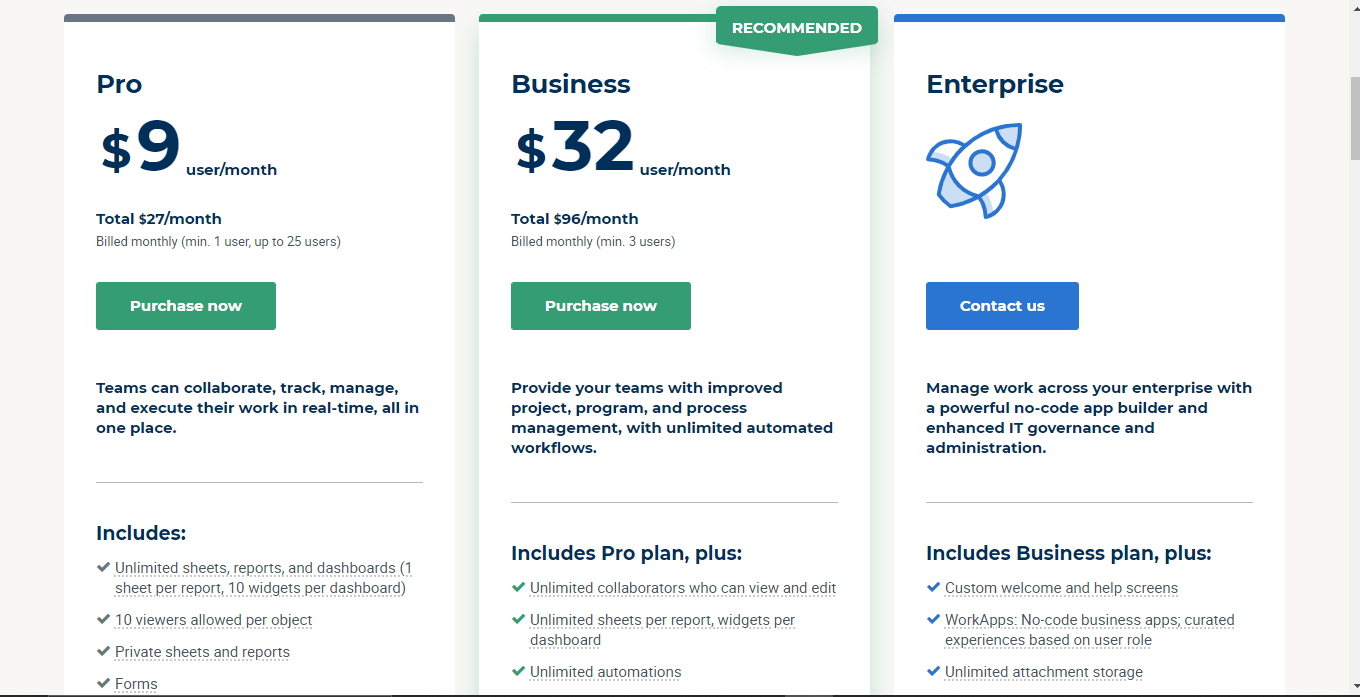The image size is (1360, 697).
Task: Open Unlimited collaborators who can view and edit info
Action: point(683,588)
